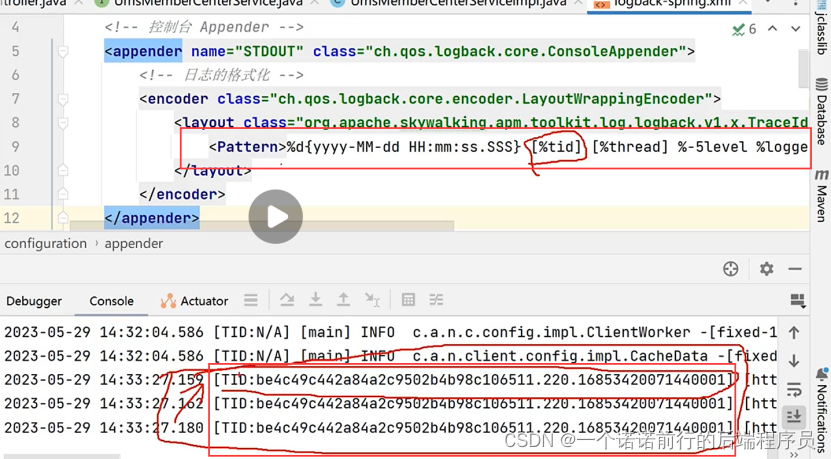Toggle Scroll to End in the console

click(x=794, y=417)
